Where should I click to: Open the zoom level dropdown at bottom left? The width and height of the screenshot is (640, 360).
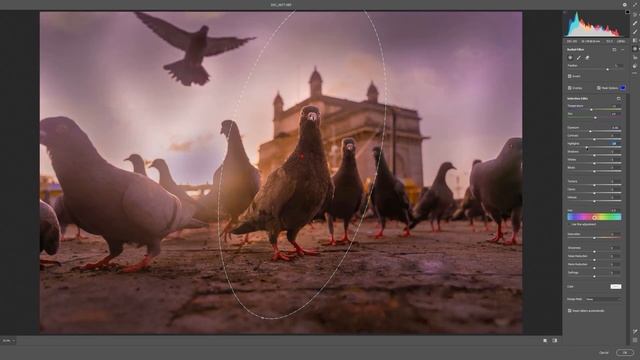pyautogui.click(x=8, y=340)
